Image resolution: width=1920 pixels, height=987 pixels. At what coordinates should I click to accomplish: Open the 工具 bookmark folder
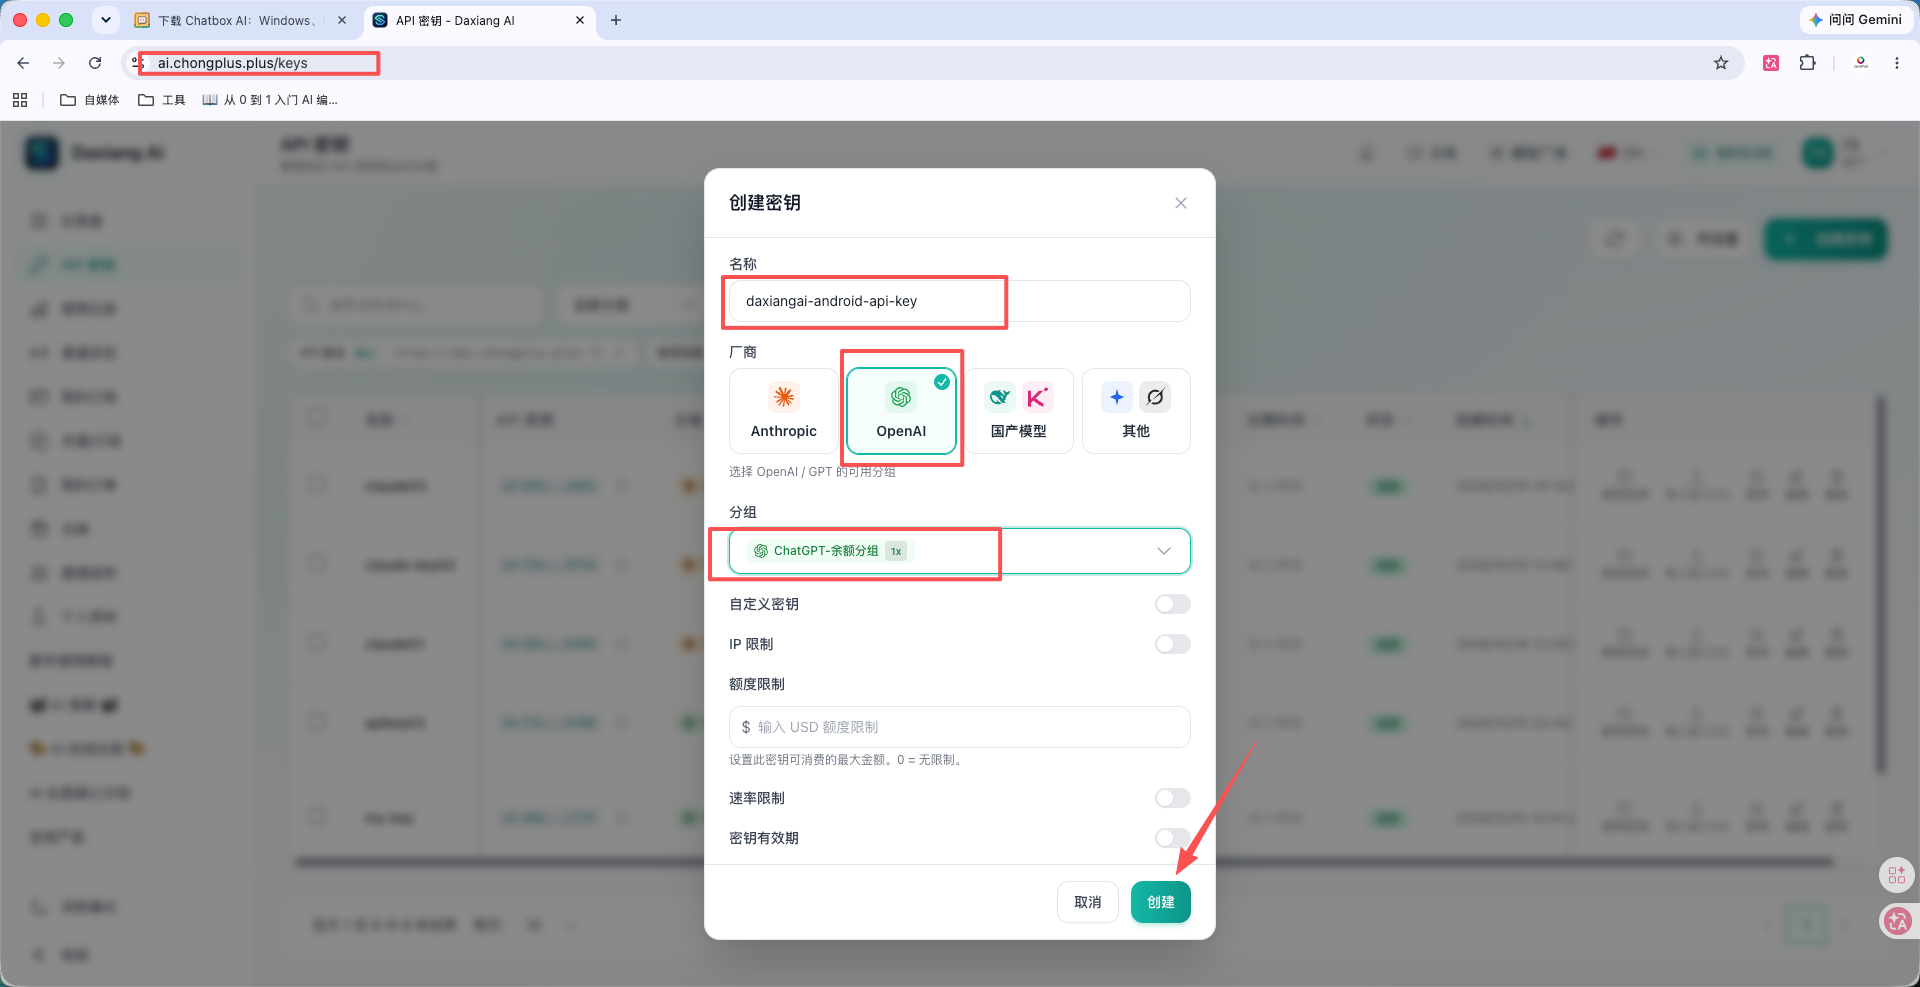tap(162, 100)
